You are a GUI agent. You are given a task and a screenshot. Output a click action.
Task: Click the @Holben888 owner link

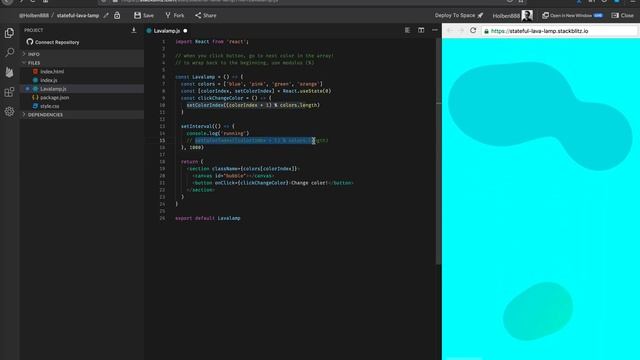pos(34,16)
